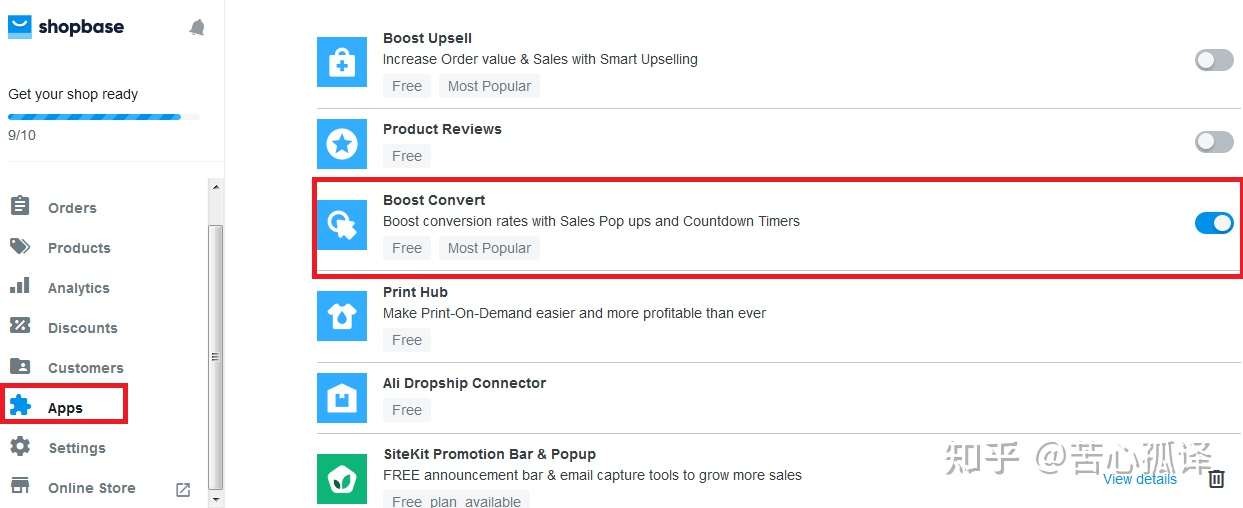Click the Boost Convert app icon
The height and width of the screenshot is (508, 1243).
click(342, 225)
